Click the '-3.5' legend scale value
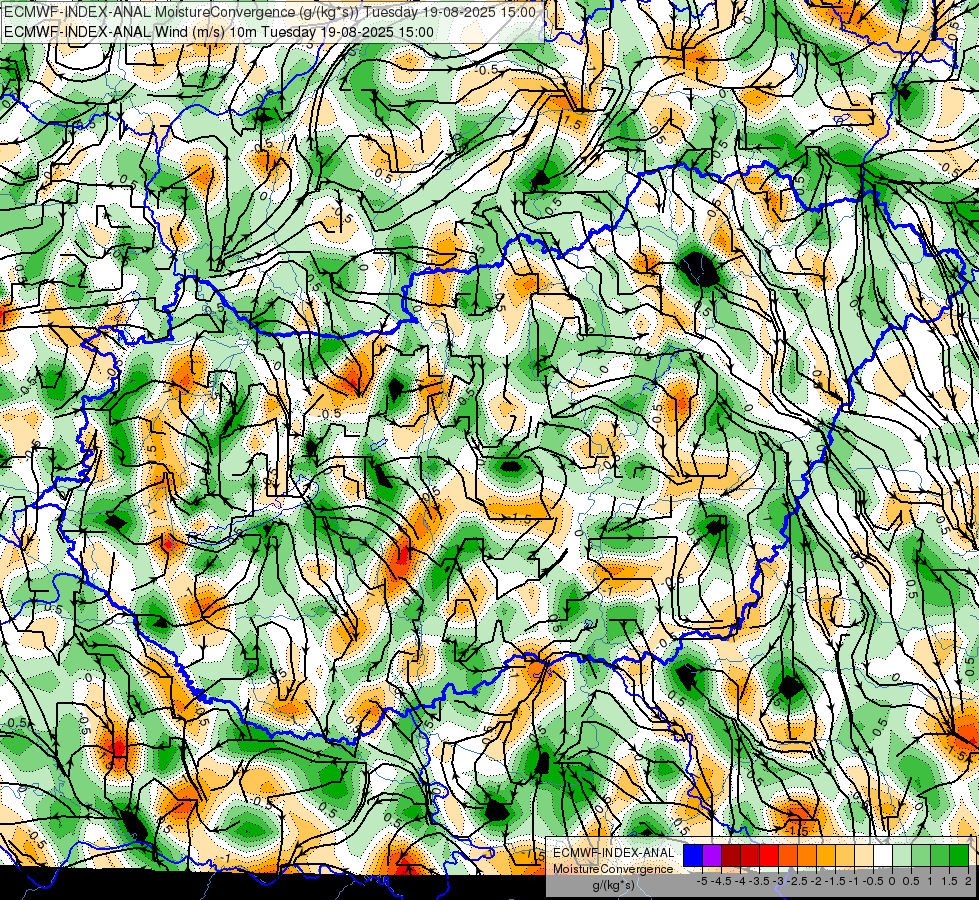The height and width of the screenshot is (900, 979). (760, 881)
